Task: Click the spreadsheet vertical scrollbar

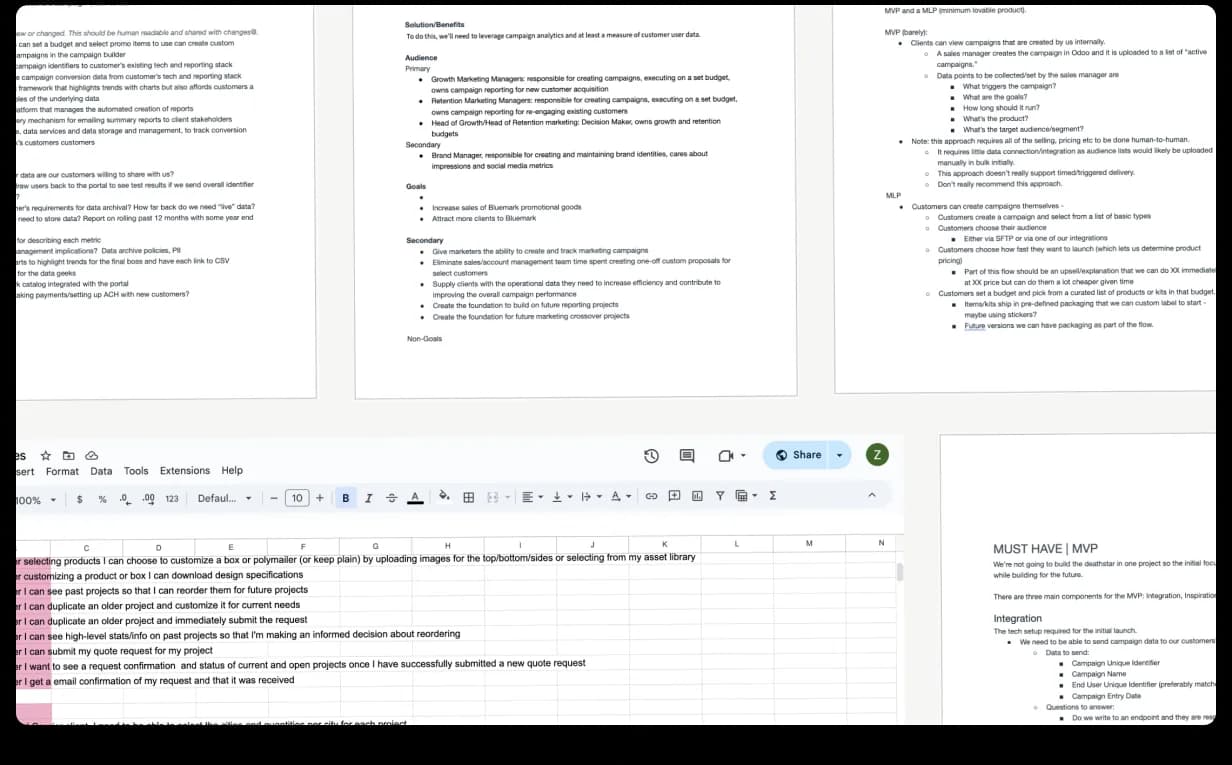Action: [x=899, y=572]
